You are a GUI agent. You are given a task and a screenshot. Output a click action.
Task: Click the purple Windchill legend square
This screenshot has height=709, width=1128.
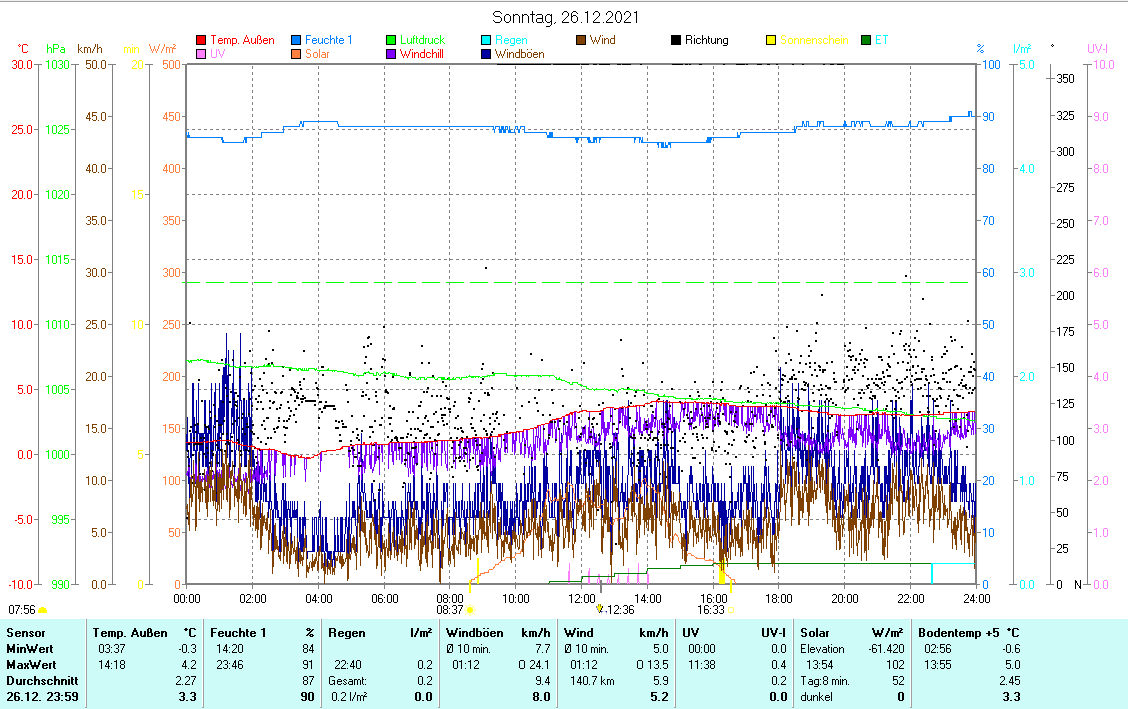tap(391, 54)
